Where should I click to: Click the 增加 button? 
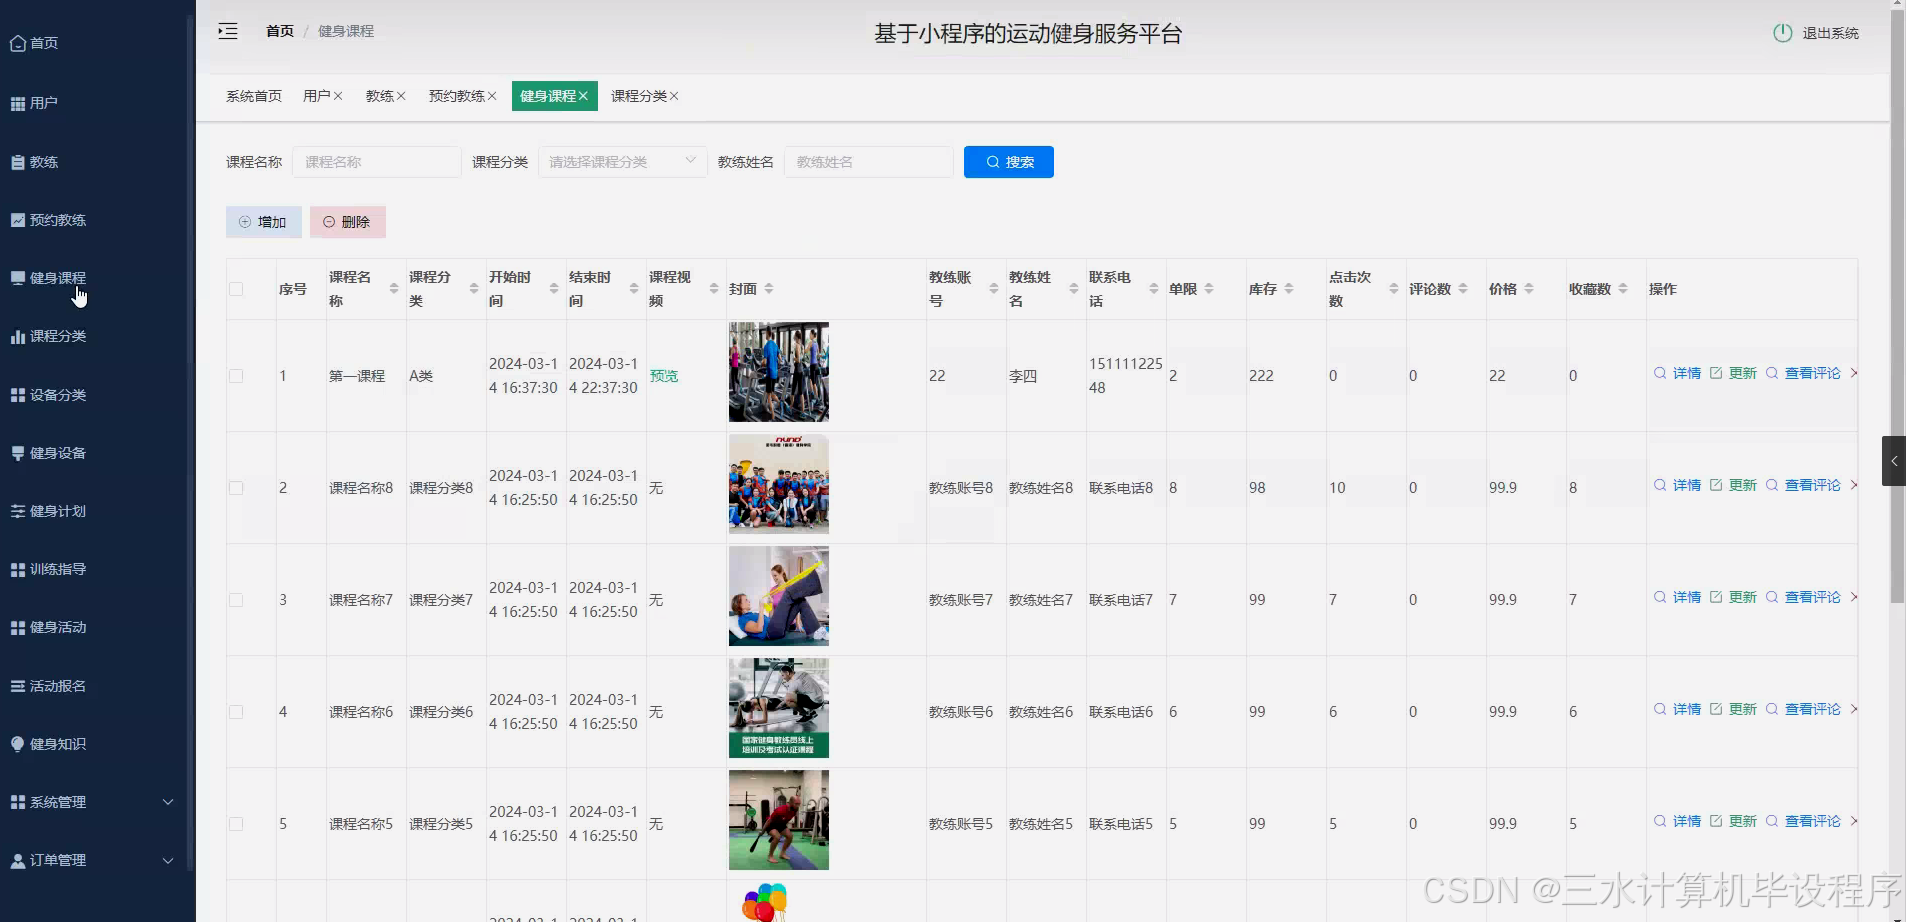[x=263, y=222]
